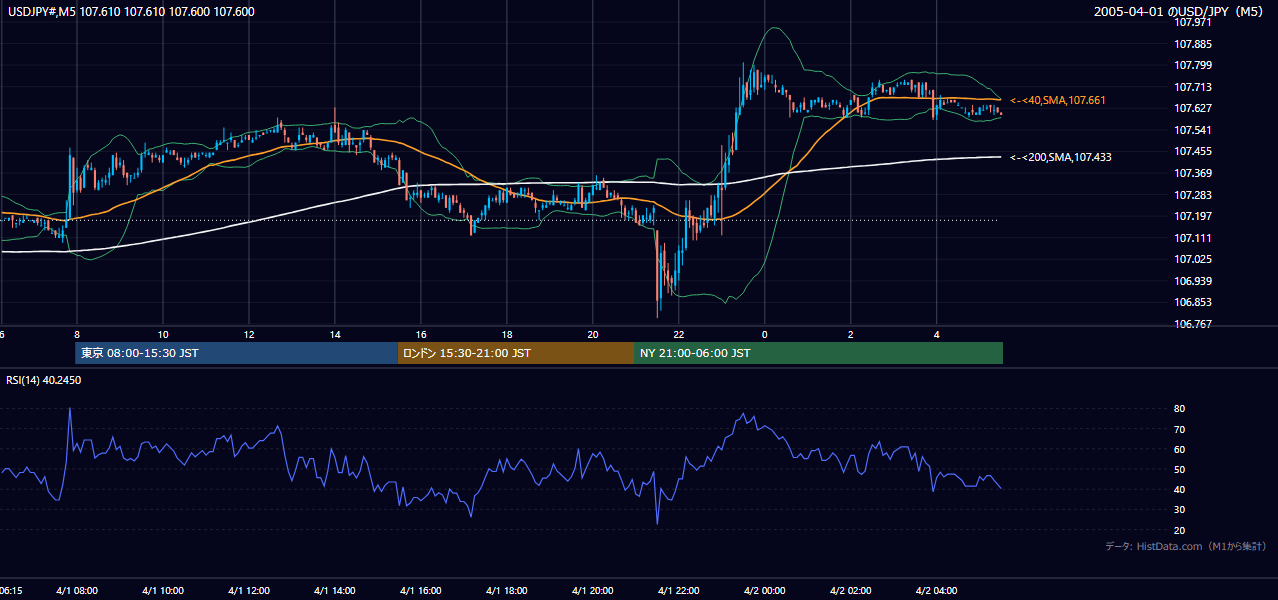Click price level 107.885 on the axis
Viewport: 1278px width, 600px height.
click(1193, 44)
